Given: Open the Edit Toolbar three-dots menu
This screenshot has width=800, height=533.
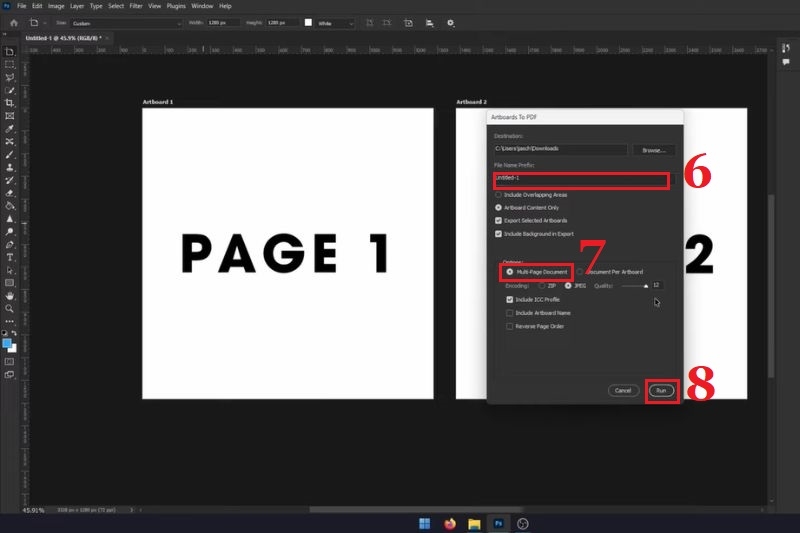Looking at the screenshot, I should (x=9, y=321).
